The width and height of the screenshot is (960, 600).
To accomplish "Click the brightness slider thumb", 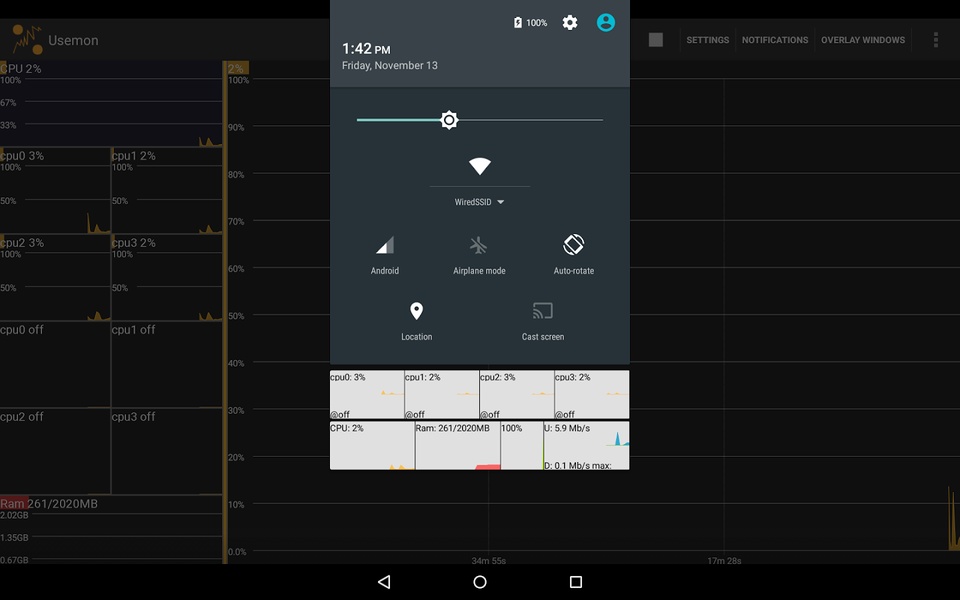I will point(449,120).
